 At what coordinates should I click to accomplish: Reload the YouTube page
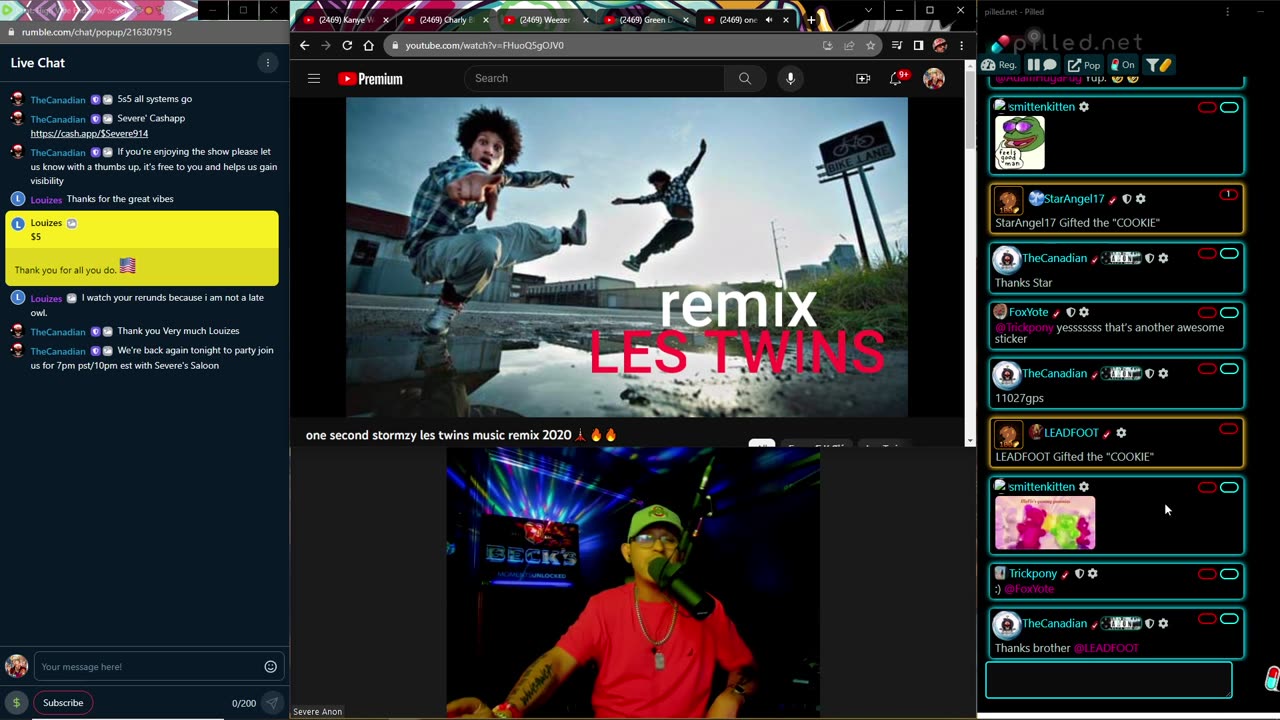pos(347,45)
